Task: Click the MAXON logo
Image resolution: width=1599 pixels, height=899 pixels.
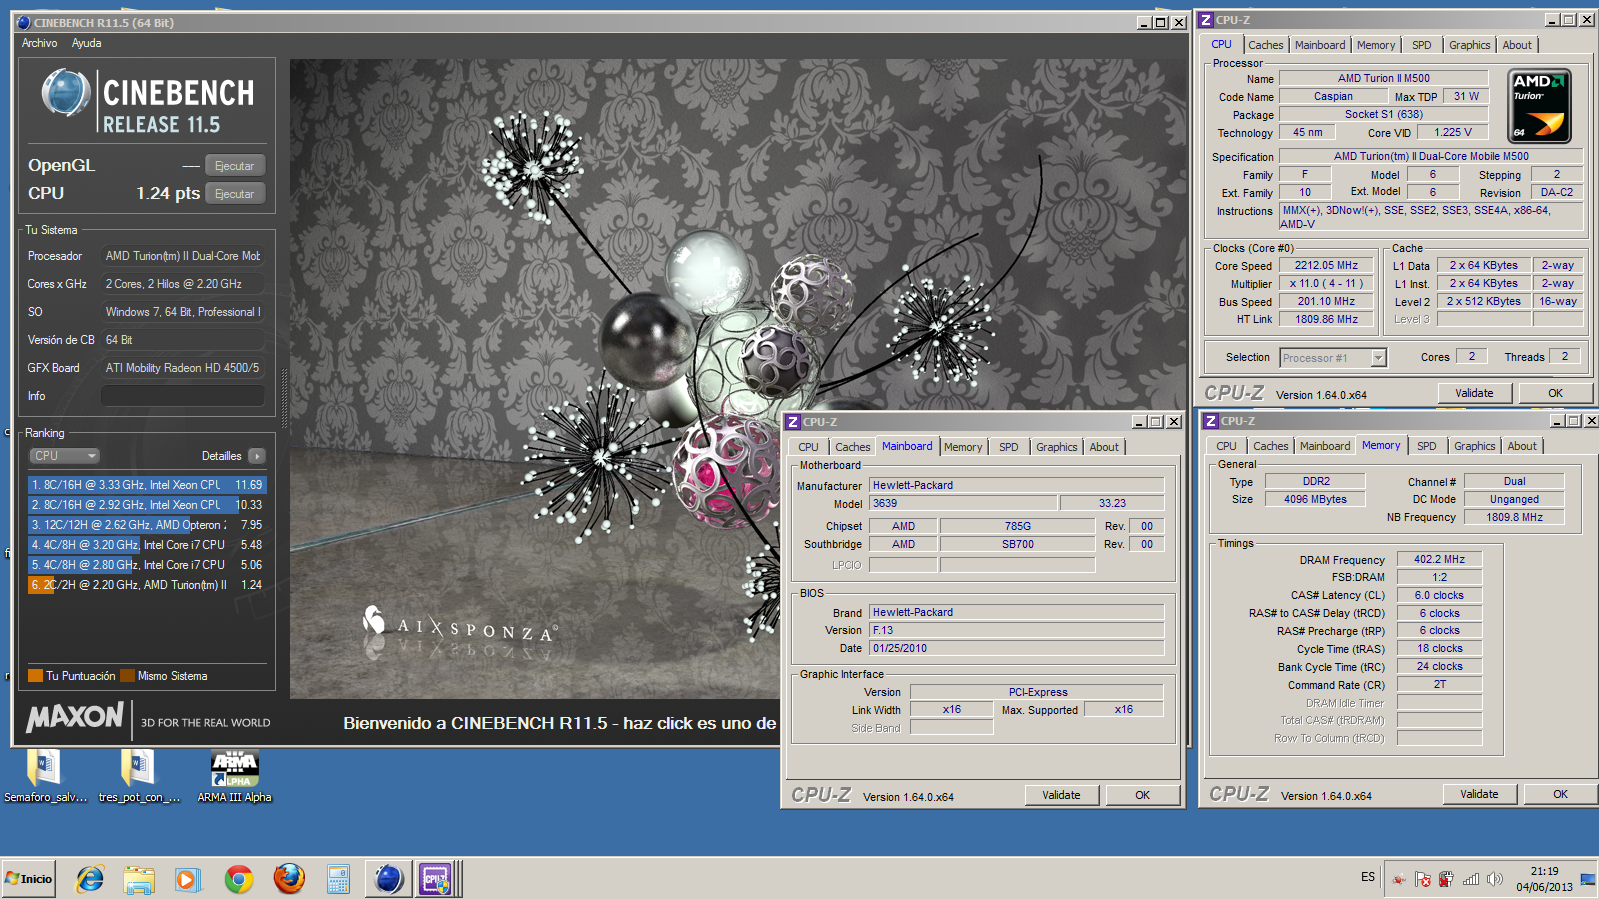Action: 75,717
